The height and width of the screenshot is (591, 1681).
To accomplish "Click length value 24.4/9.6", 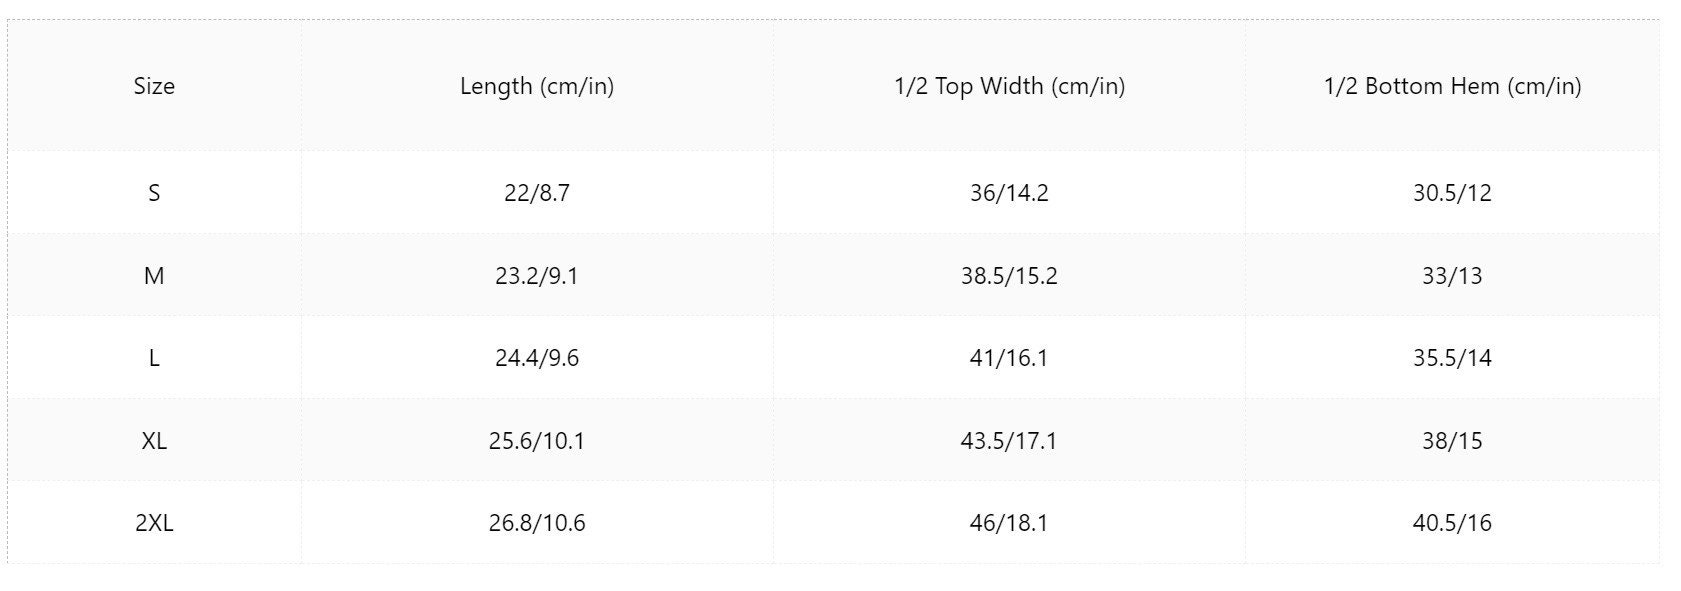I will [x=537, y=358].
